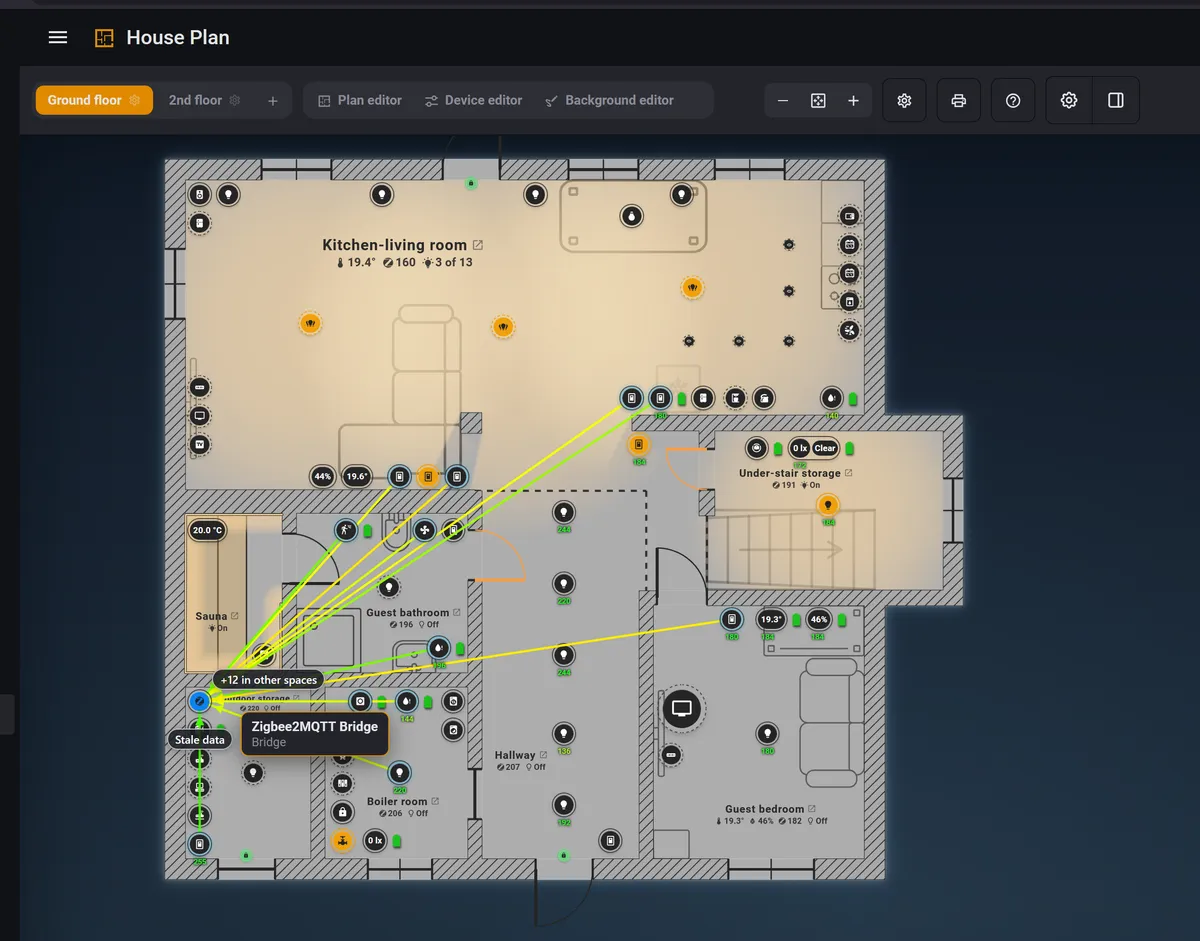Image resolution: width=1200 pixels, height=941 pixels.
Task: Click the Stale data badge
Action: (200, 740)
